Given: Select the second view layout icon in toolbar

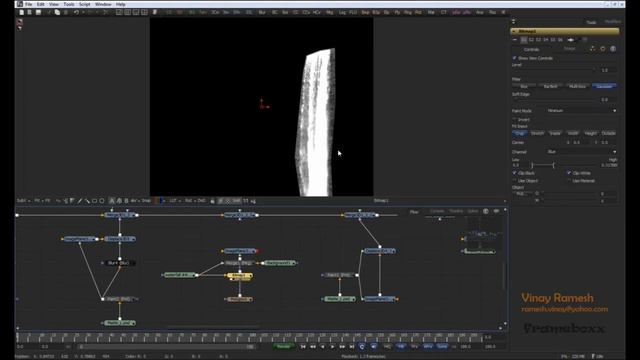Looking at the screenshot, I should [127, 12].
